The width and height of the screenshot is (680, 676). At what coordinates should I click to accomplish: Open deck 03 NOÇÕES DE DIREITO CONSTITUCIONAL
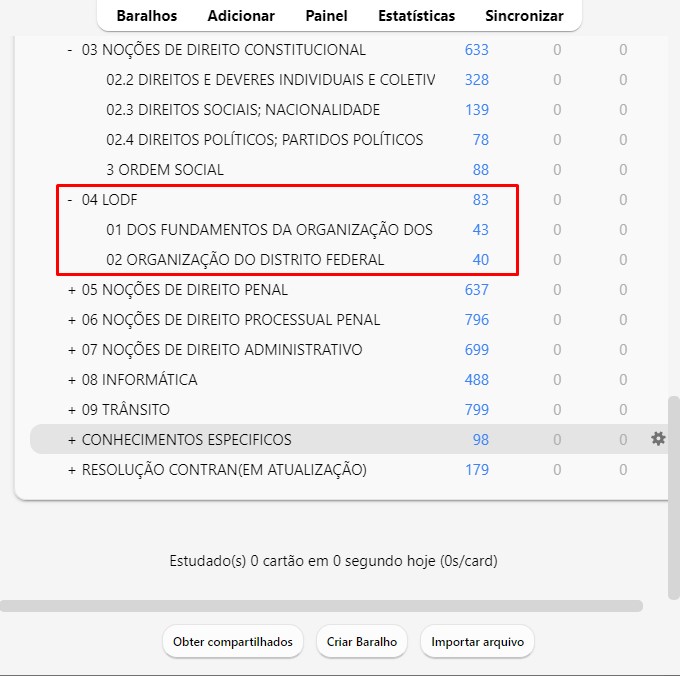point(224,50)
